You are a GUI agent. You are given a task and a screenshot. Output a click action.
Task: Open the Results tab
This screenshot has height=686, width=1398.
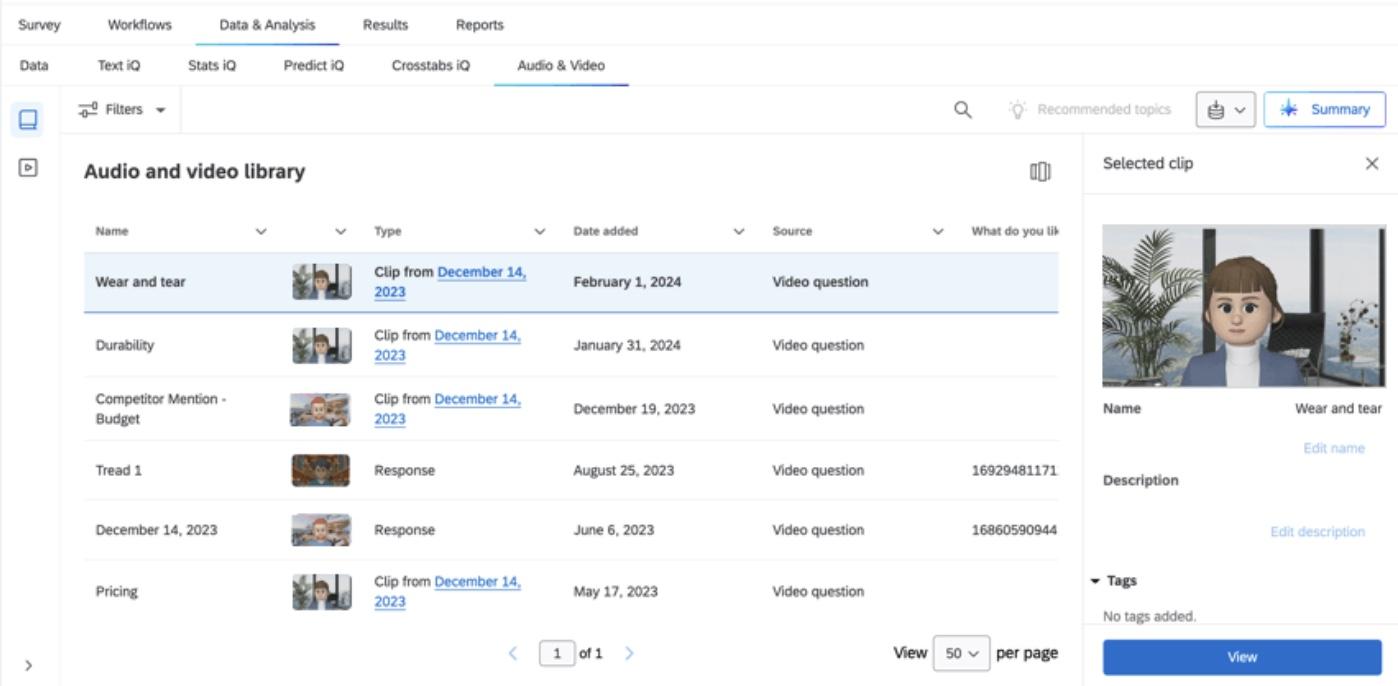[x=384, y=24]
